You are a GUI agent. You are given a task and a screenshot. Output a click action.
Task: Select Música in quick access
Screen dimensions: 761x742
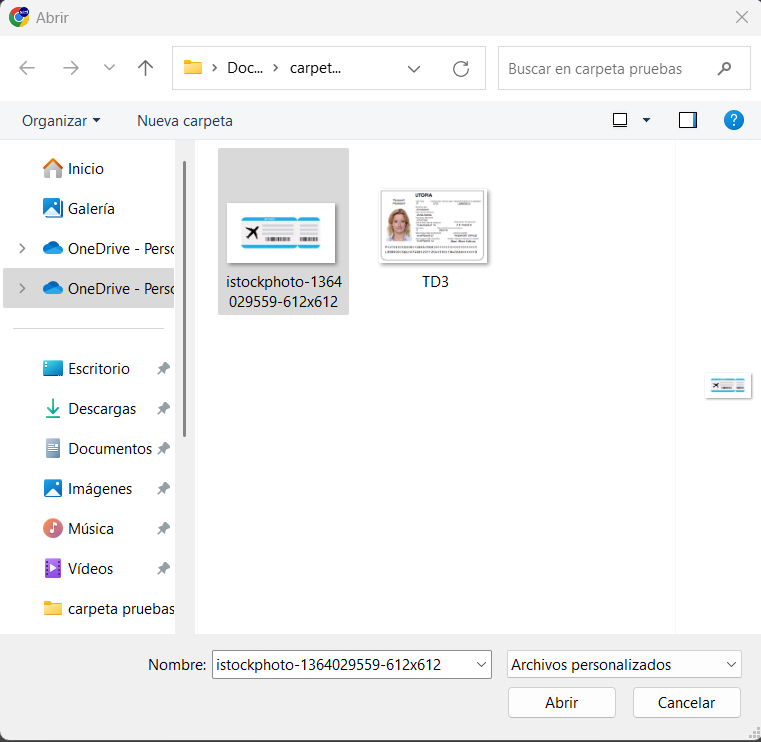(90, 529)
